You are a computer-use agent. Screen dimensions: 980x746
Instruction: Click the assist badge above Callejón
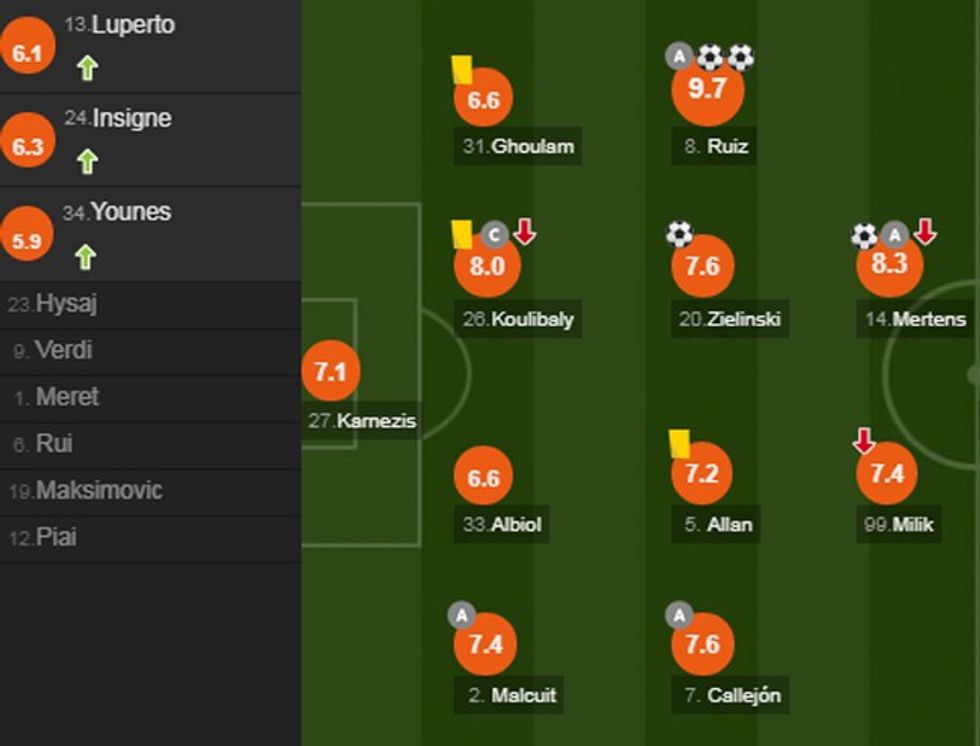(680, 616)
